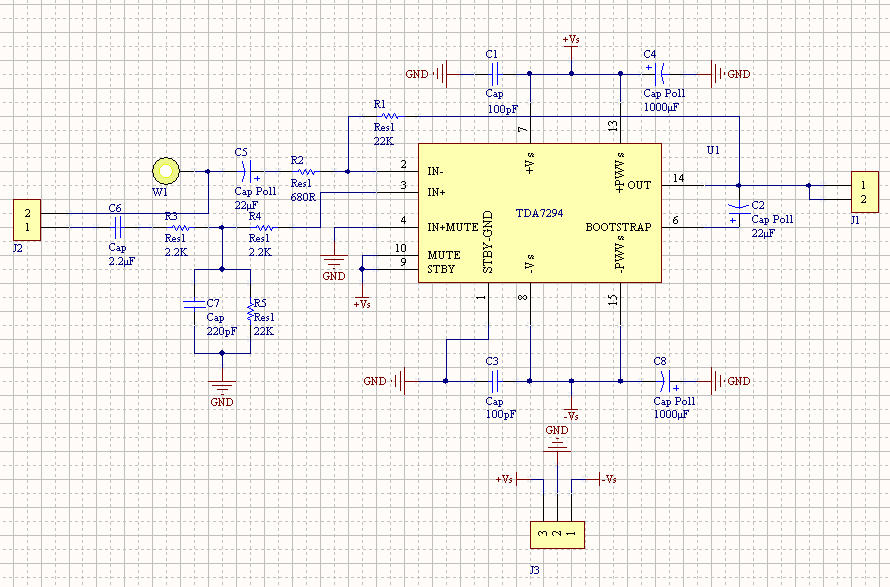Click the BOOTSTRAP pin label
Screen dimensions: 890x587
(x=618, y=227)
